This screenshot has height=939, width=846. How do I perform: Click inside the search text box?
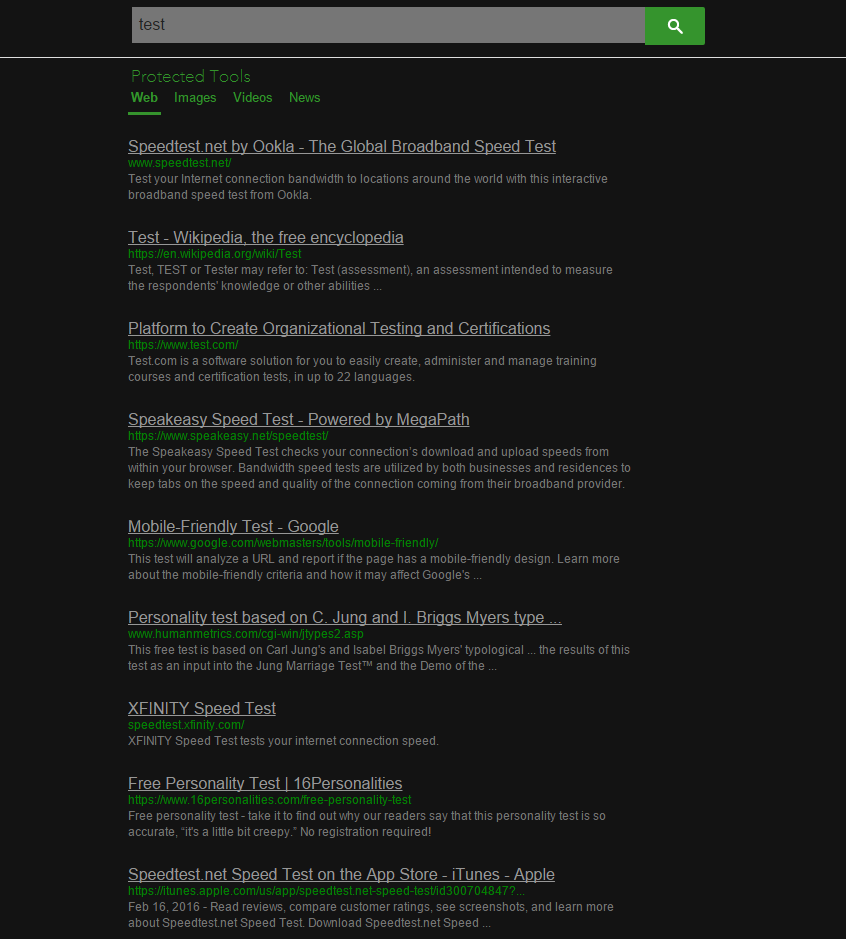click(x=387, y=25)
